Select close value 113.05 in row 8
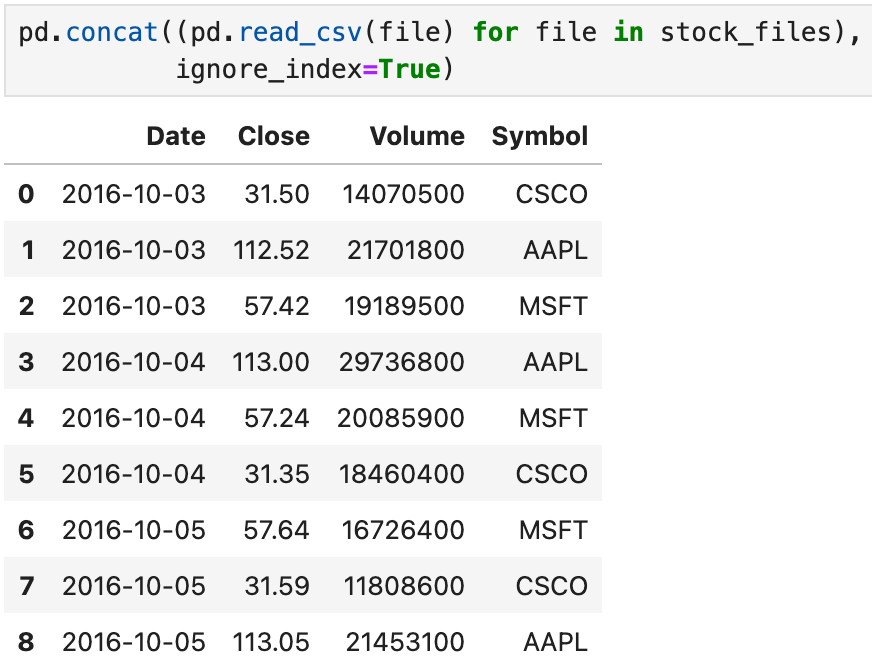This screenshot has width=872, height=666. pyautogui.click(x=271, y=642)
